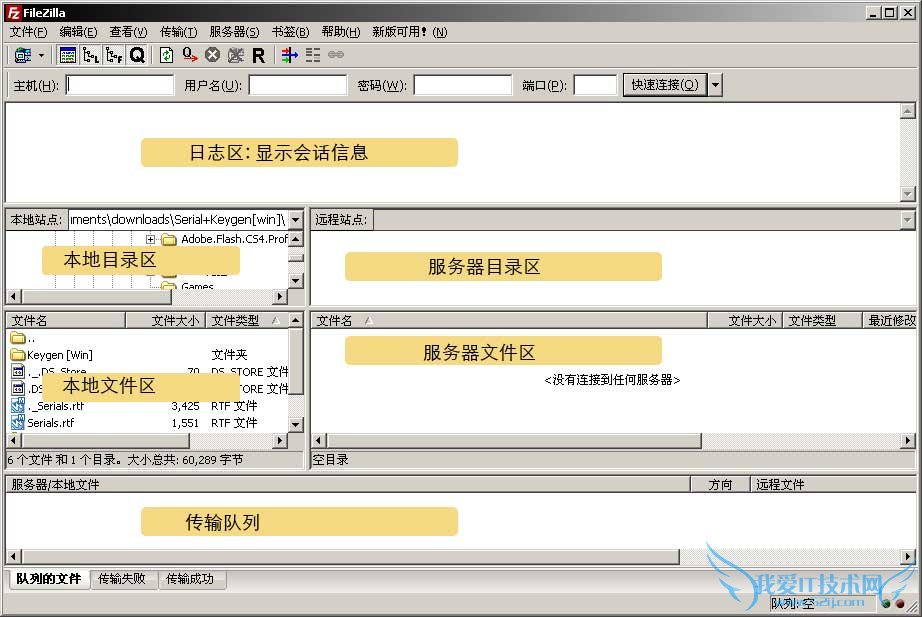
Task: Click the 方向 queue column header
Action: pos(720,485)
